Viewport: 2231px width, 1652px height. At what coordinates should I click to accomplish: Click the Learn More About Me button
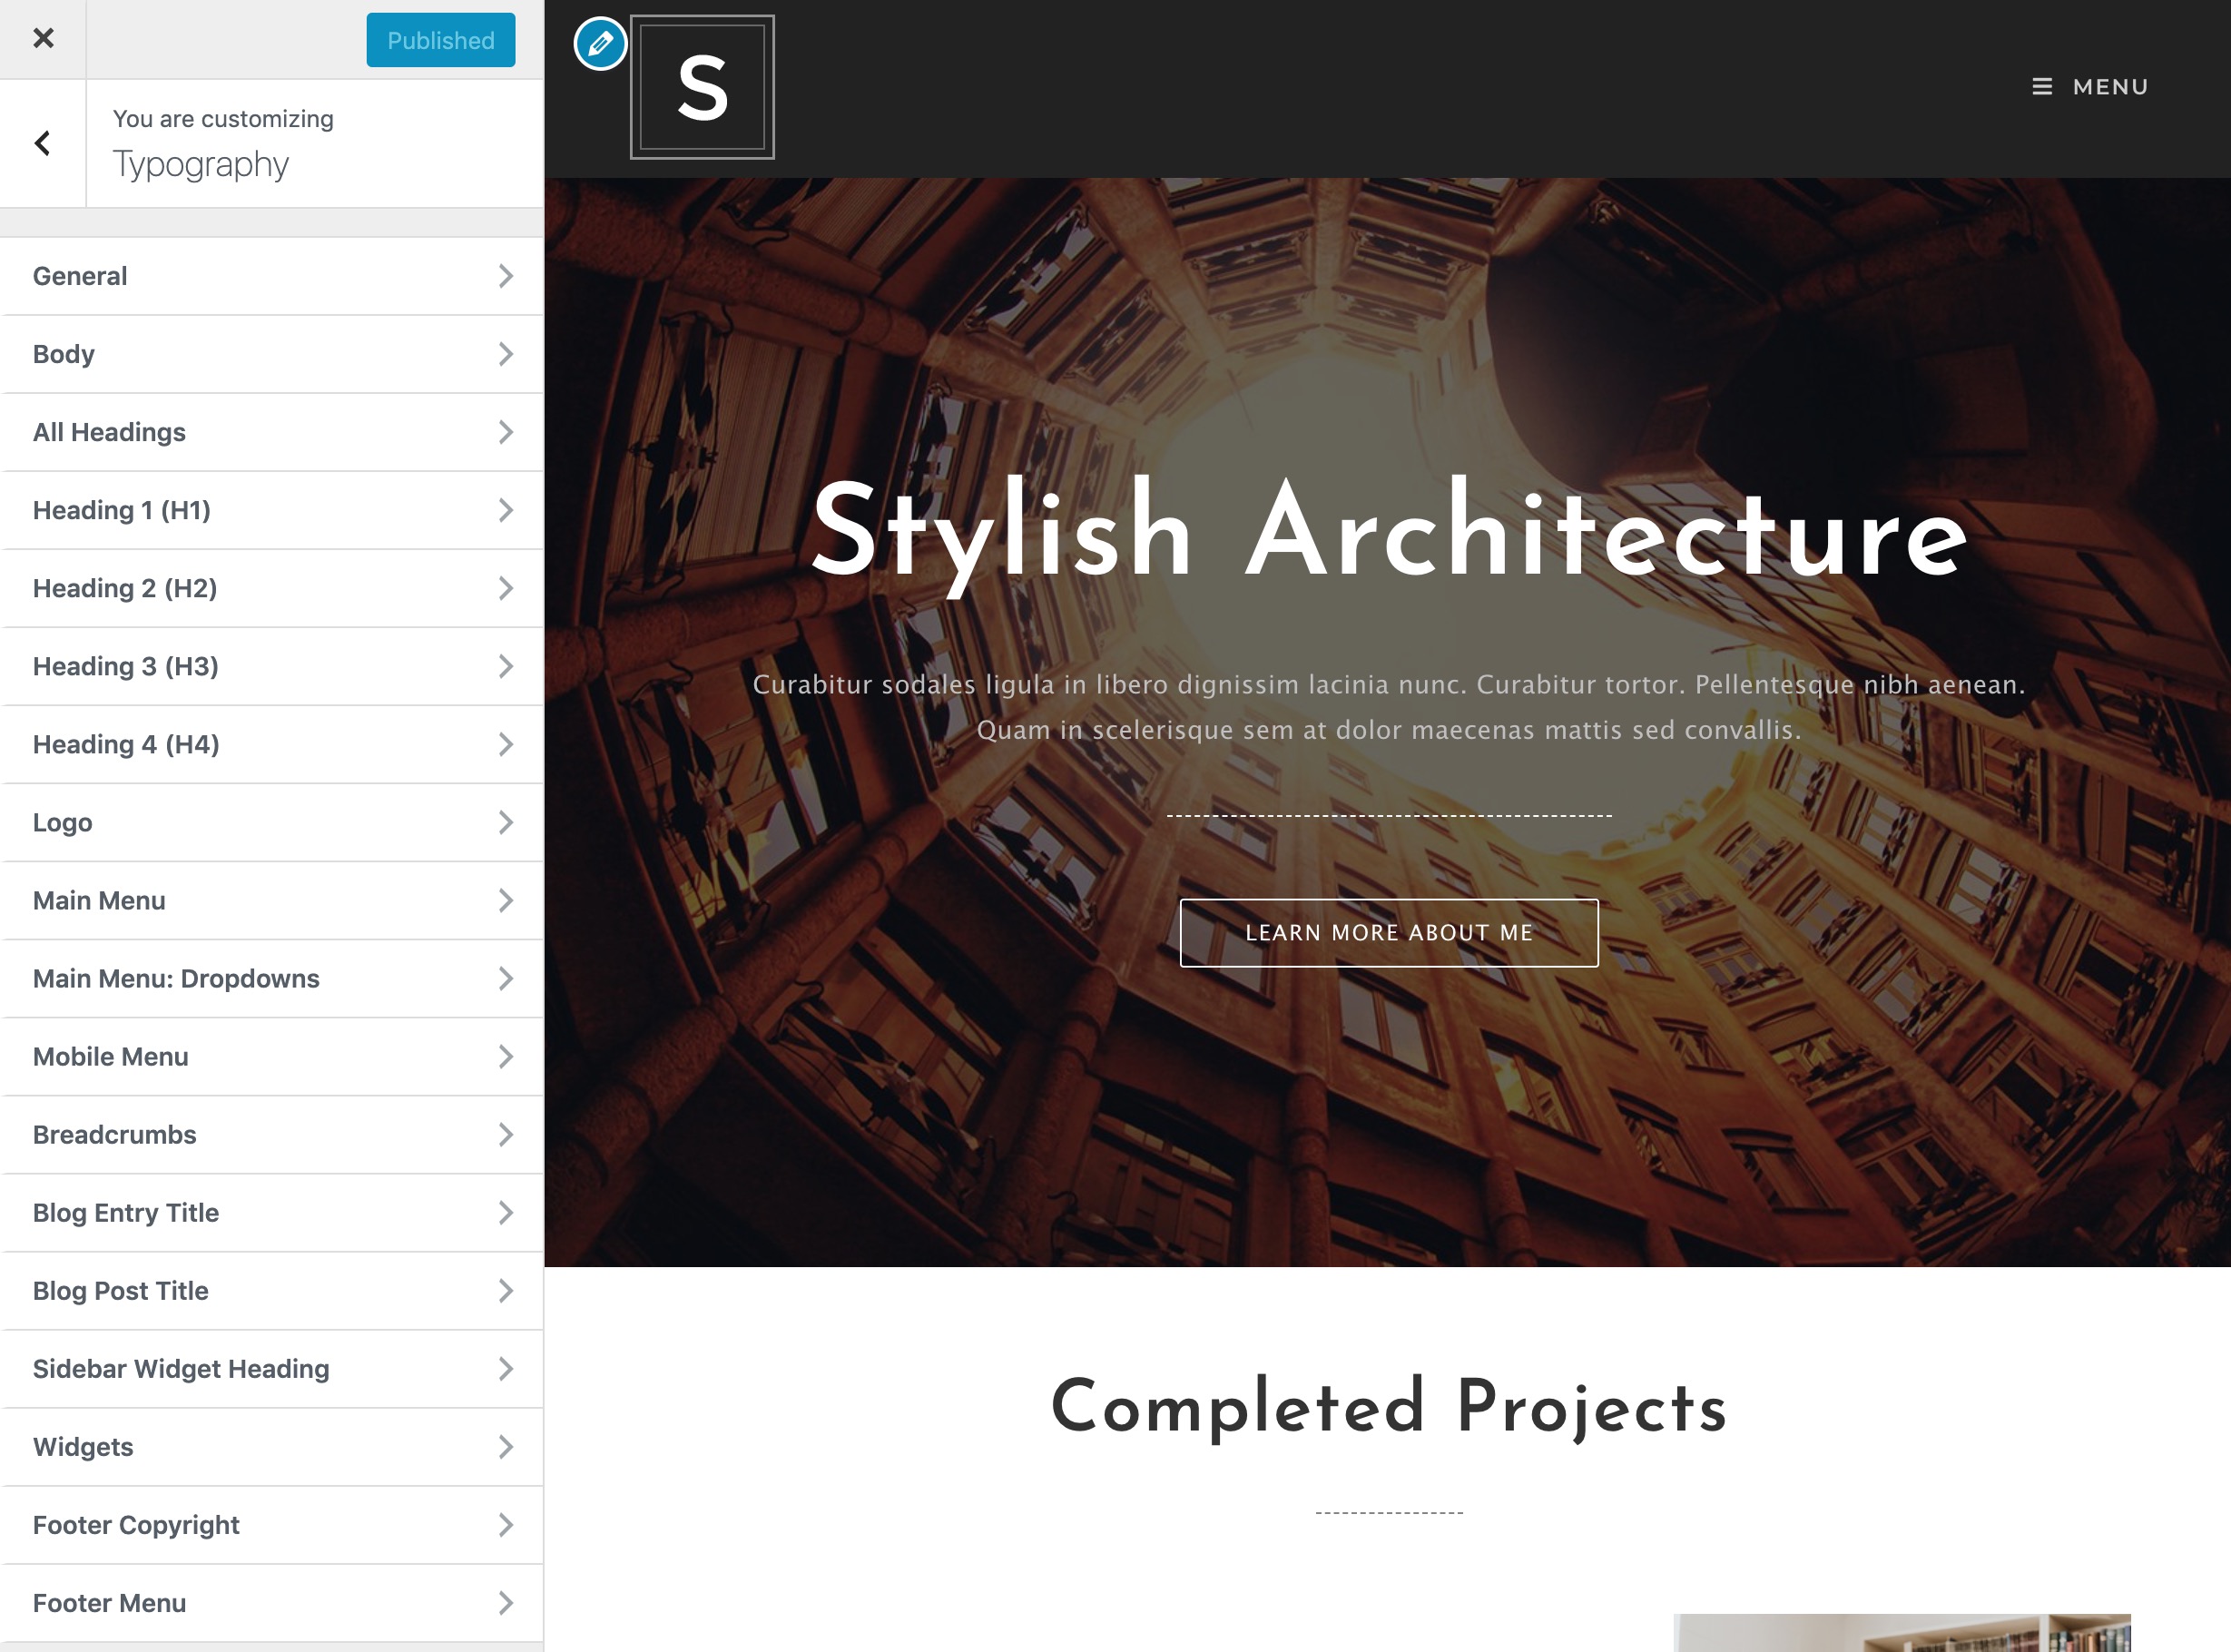(x=1389, y=933)
